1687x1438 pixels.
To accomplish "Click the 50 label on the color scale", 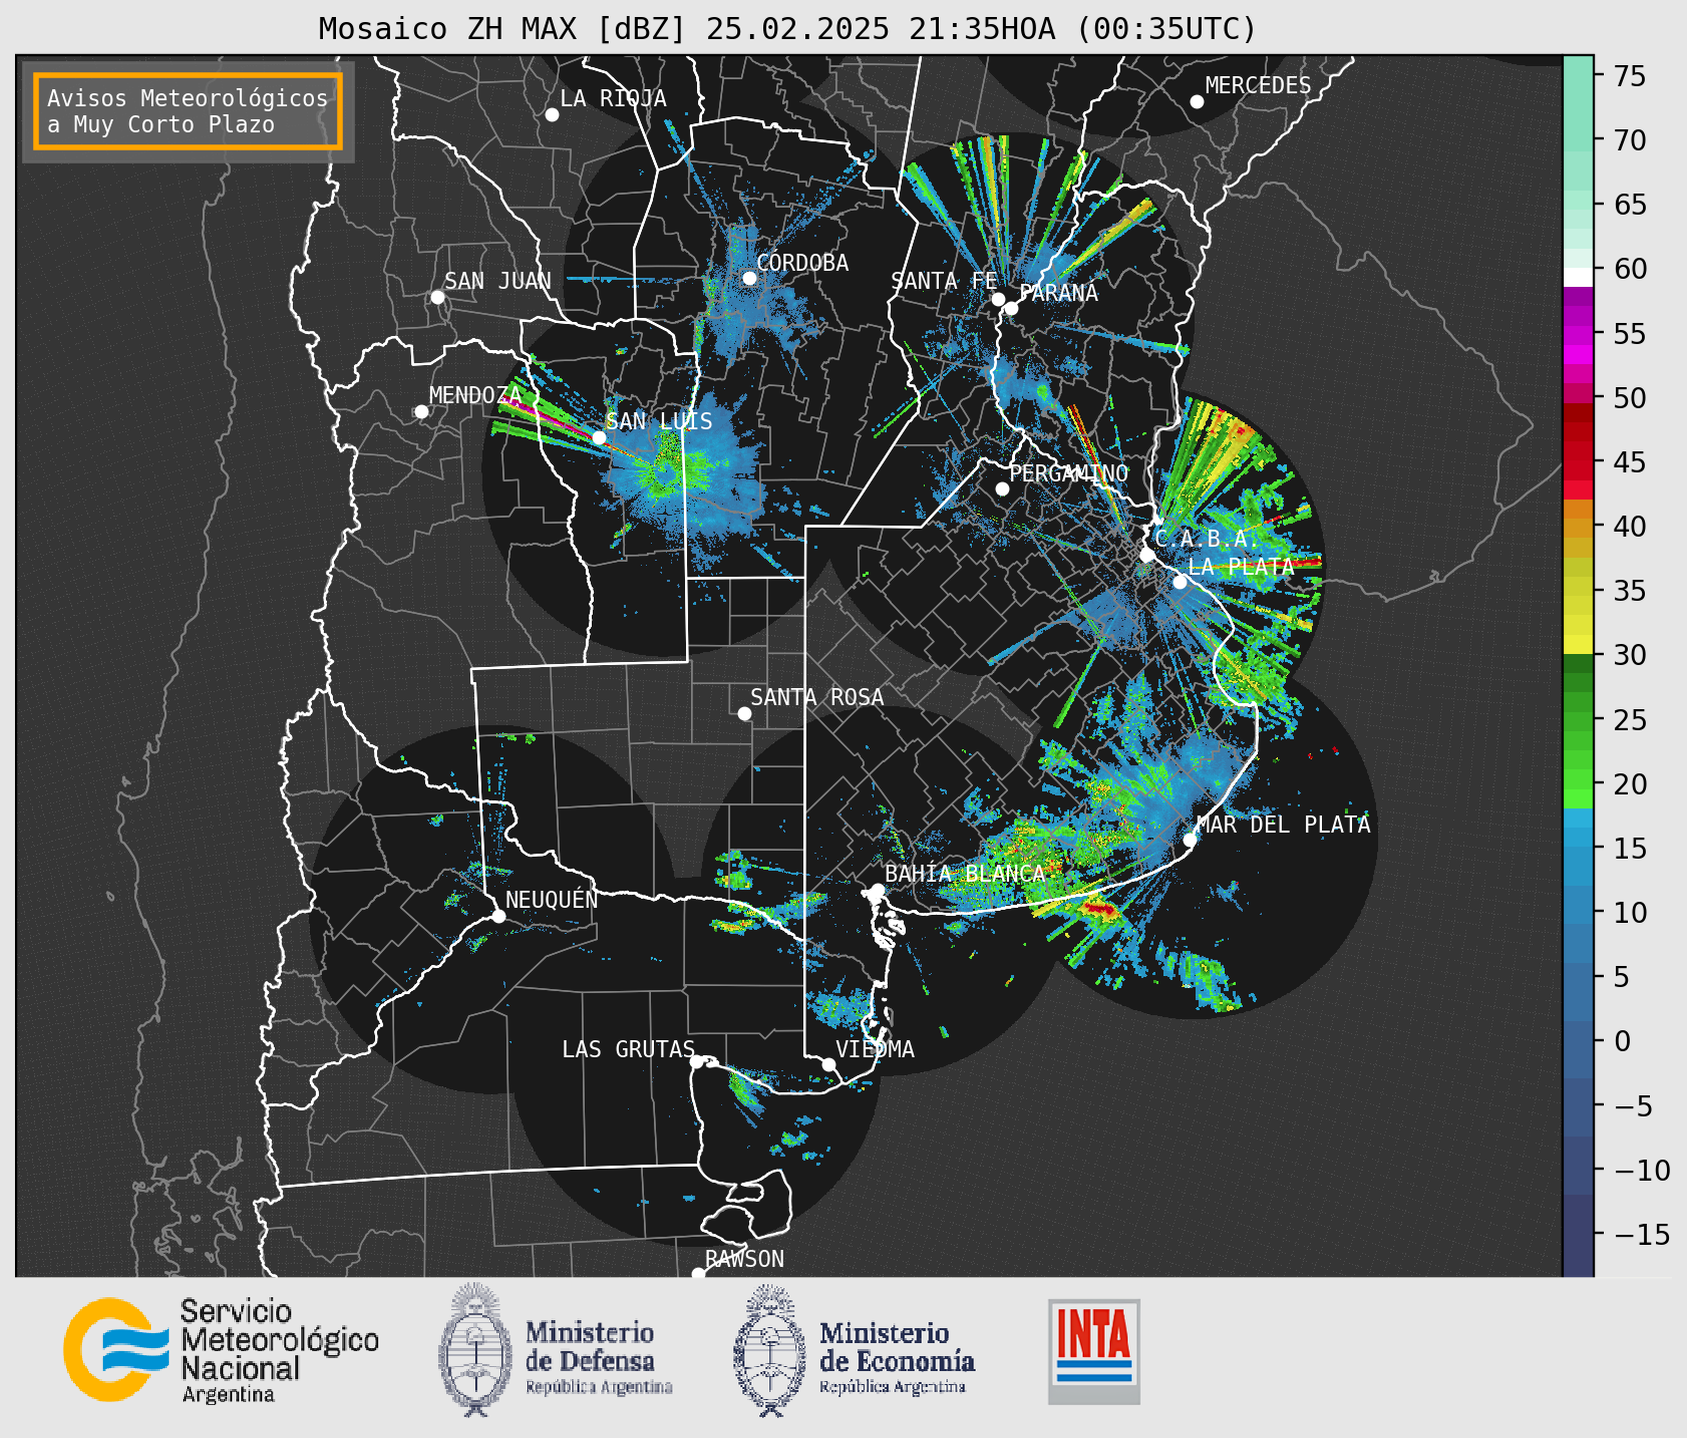I will point(1630,398).
